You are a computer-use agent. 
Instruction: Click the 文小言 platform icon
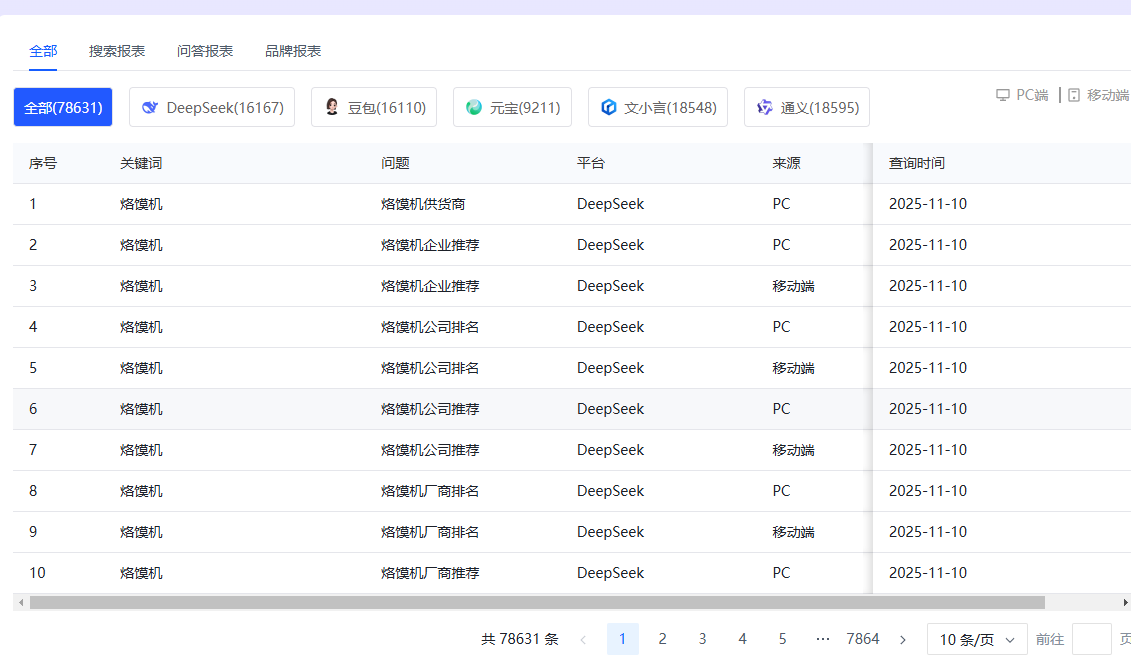[611, 107]
